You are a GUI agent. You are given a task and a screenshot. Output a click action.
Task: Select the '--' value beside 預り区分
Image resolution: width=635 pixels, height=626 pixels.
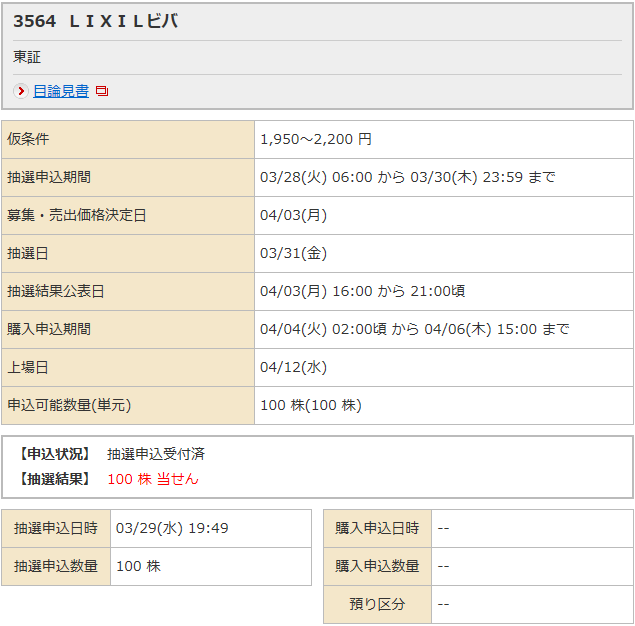tap(443, 605)
